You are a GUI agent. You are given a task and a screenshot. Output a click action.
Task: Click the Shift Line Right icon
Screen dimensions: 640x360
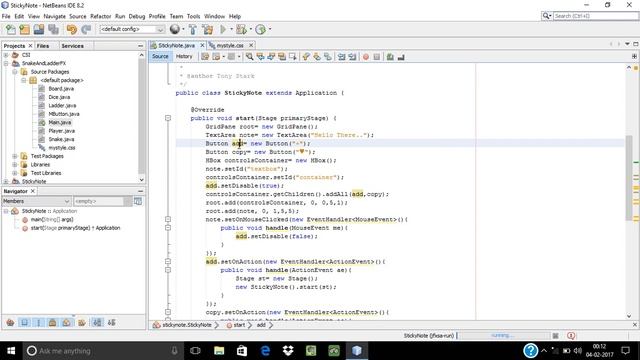point(352,57)
